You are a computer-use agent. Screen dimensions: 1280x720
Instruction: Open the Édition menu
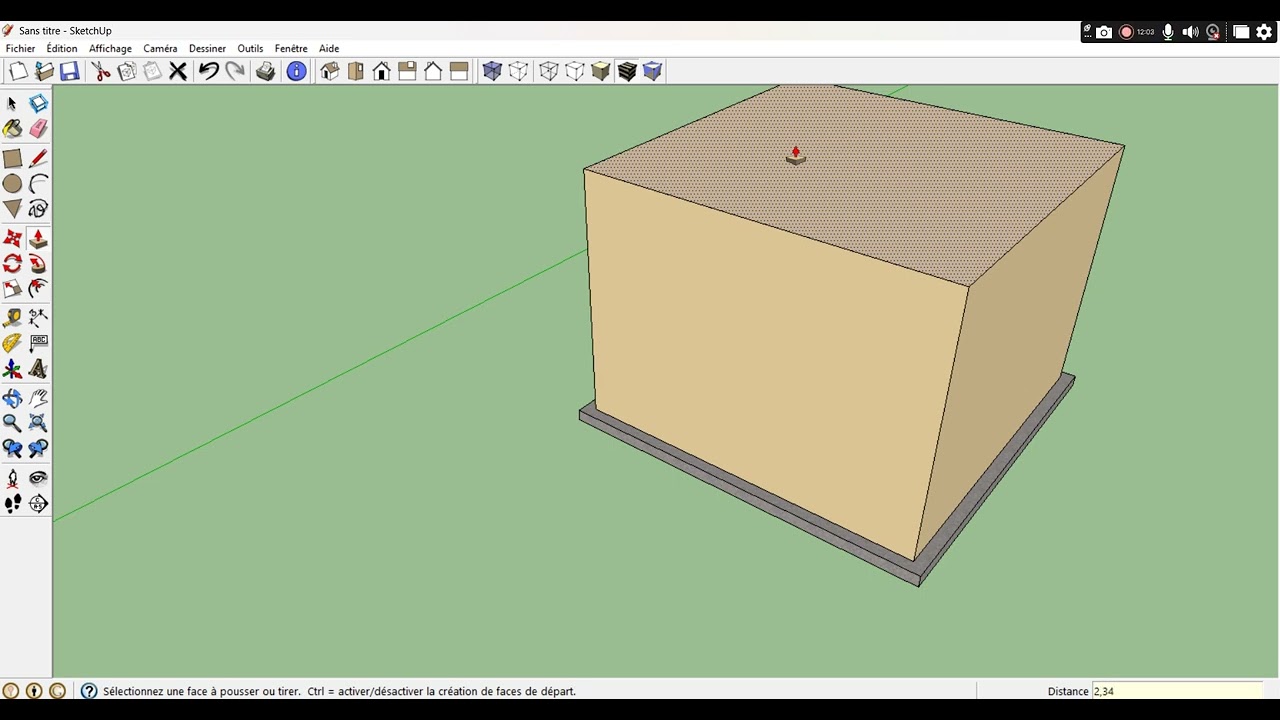click(62, 48)
